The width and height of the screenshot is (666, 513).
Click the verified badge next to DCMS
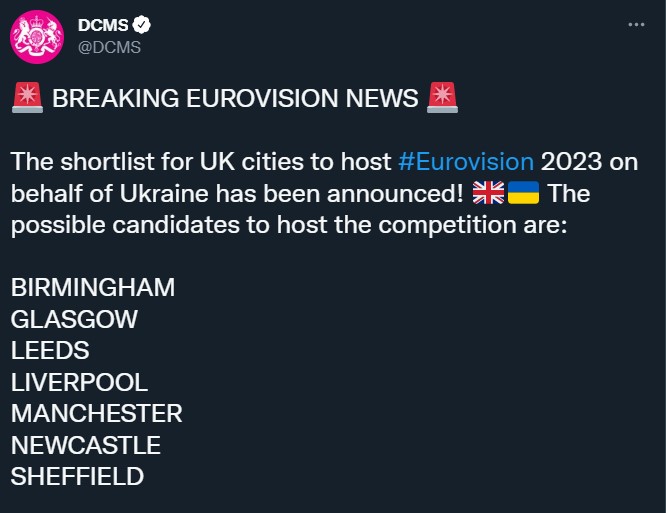[141, 25]
